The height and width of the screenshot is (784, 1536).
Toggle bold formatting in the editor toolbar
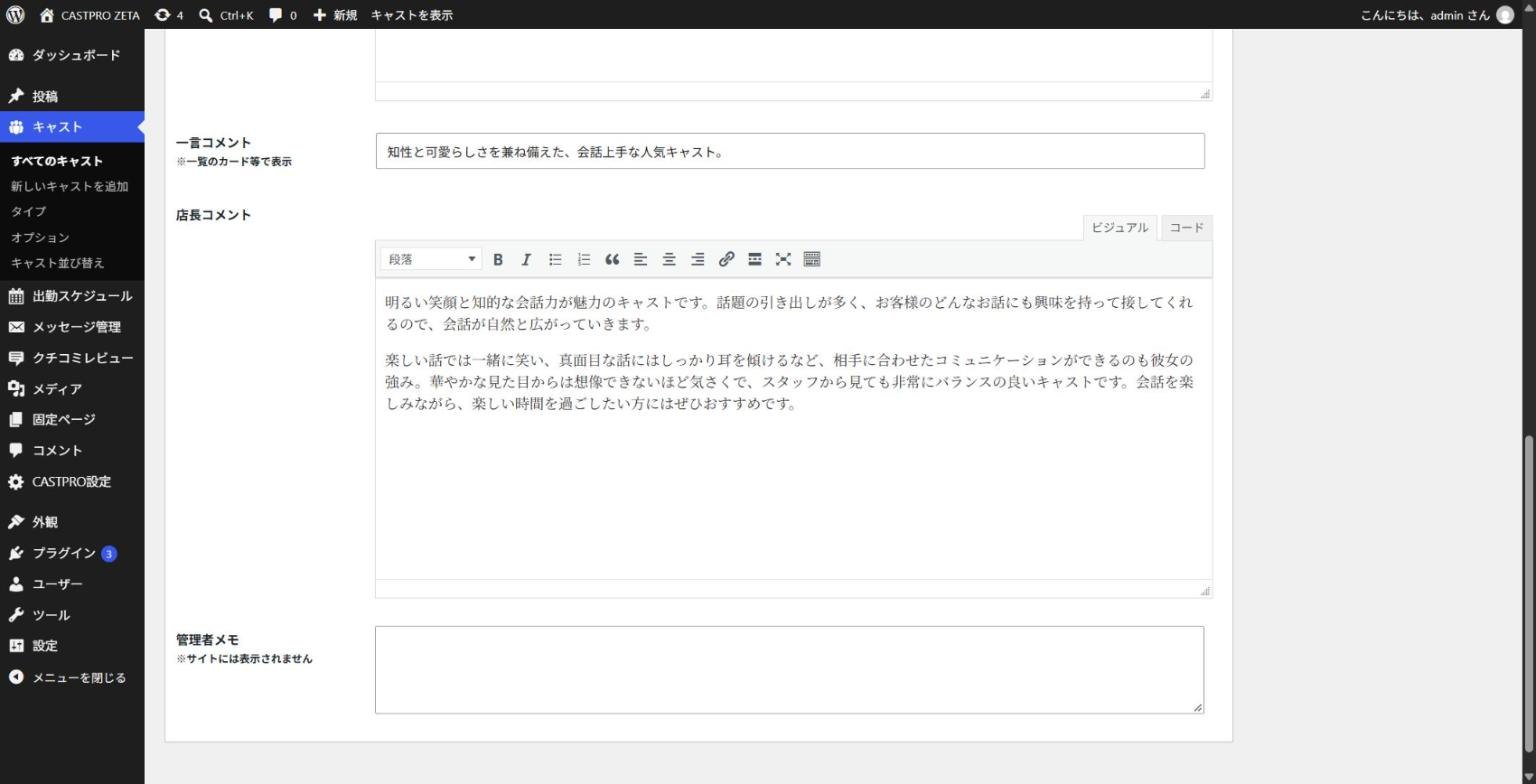[x=497, y=259]
